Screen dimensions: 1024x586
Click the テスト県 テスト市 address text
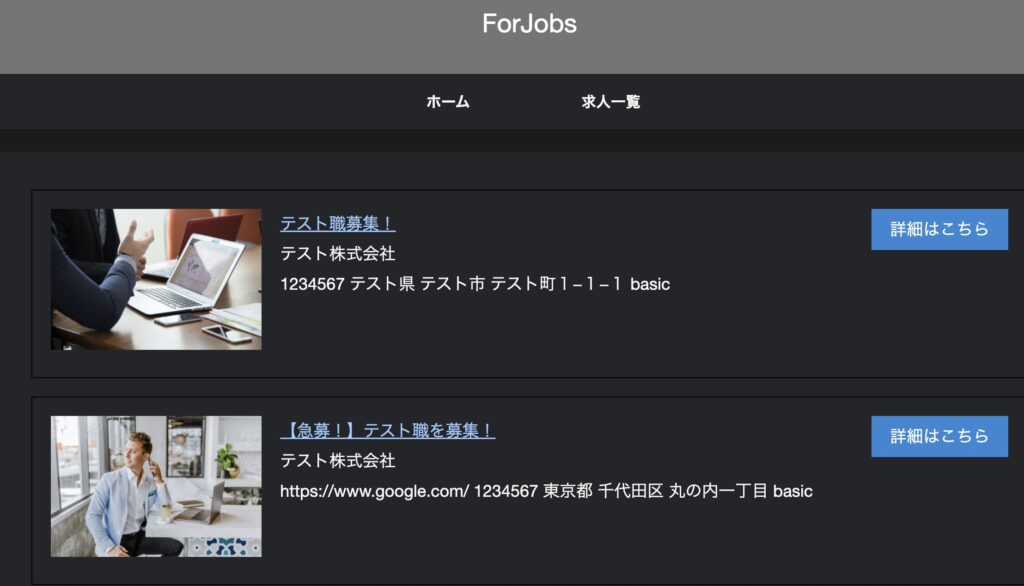point(485,284)
